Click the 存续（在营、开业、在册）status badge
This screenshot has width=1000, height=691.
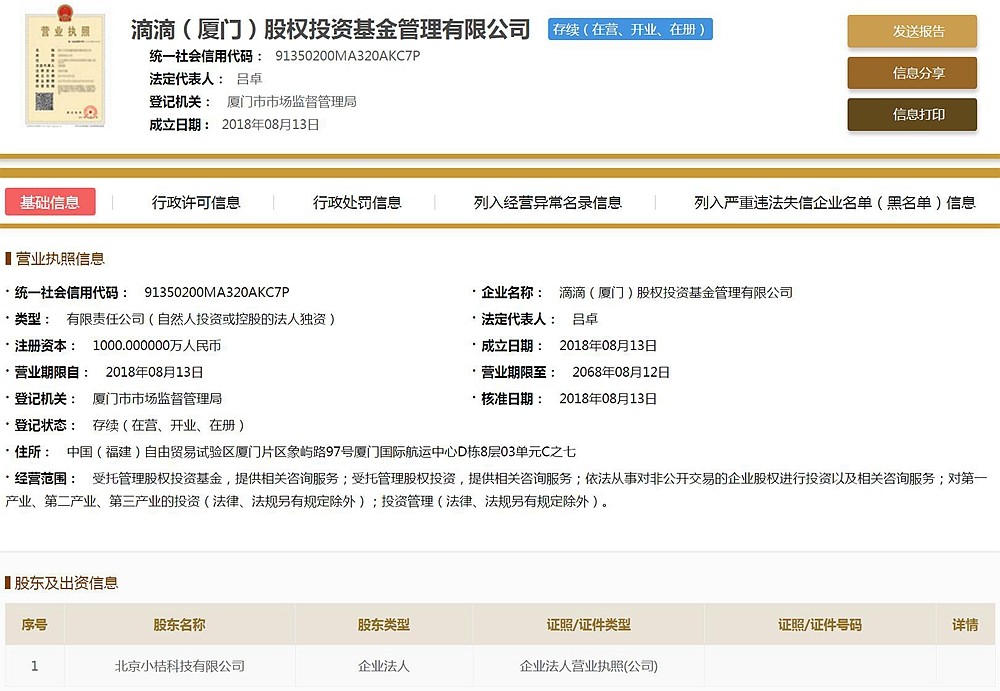tap(630, 29)
